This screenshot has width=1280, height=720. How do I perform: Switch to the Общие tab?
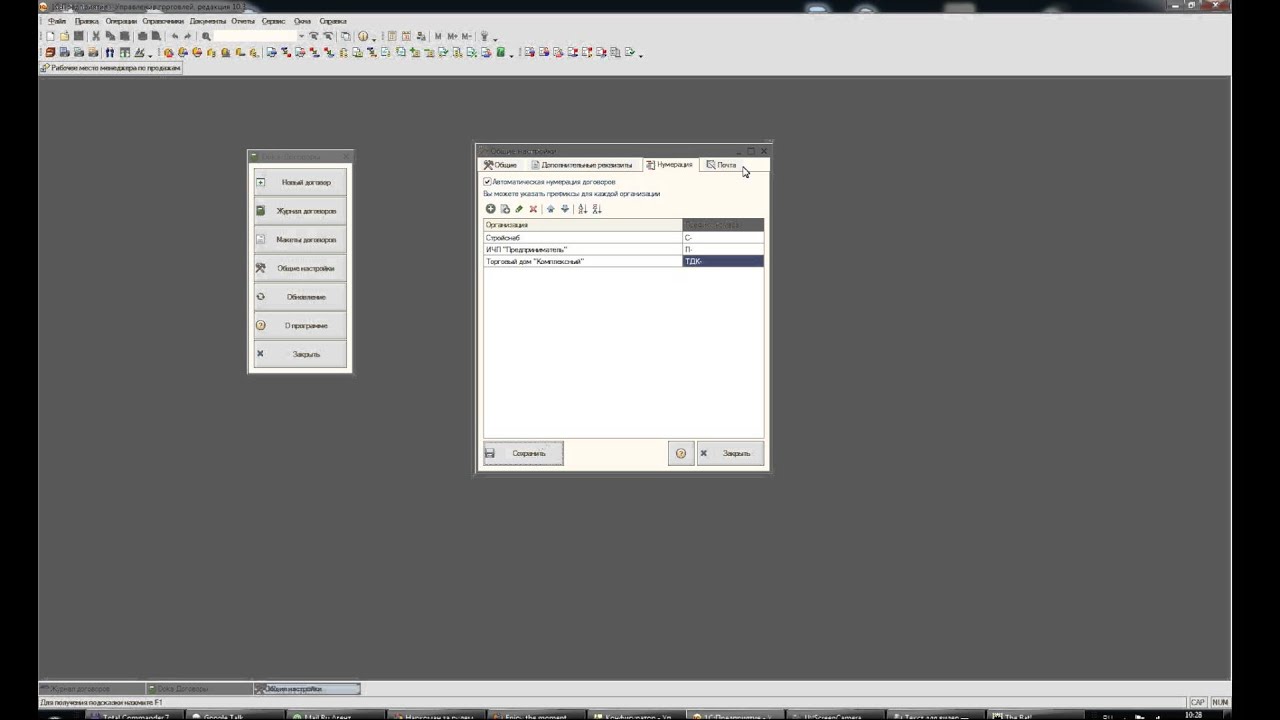[501, 165]
